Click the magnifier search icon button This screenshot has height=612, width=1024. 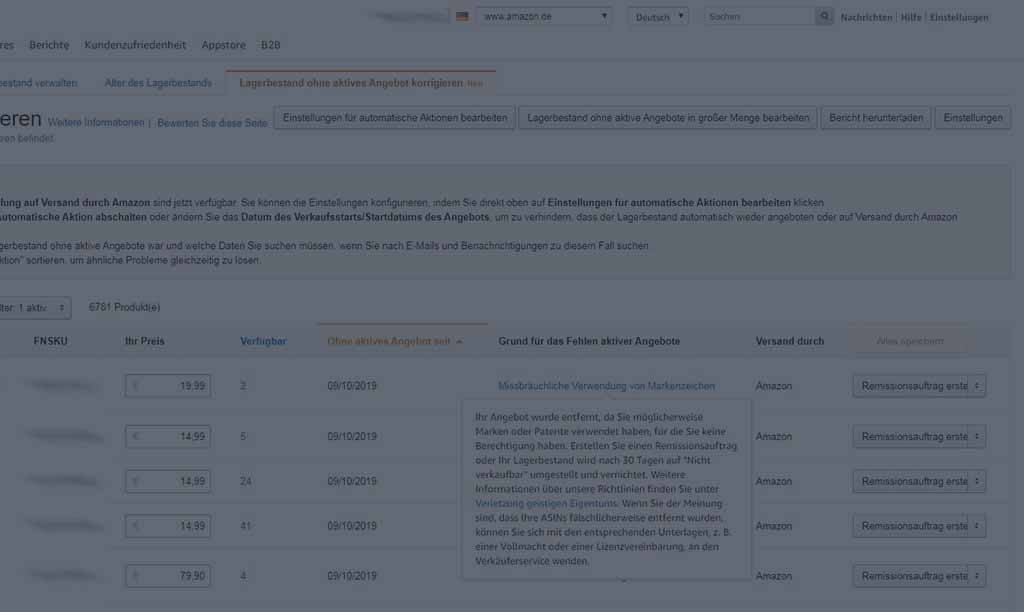[x=824, y=17]
